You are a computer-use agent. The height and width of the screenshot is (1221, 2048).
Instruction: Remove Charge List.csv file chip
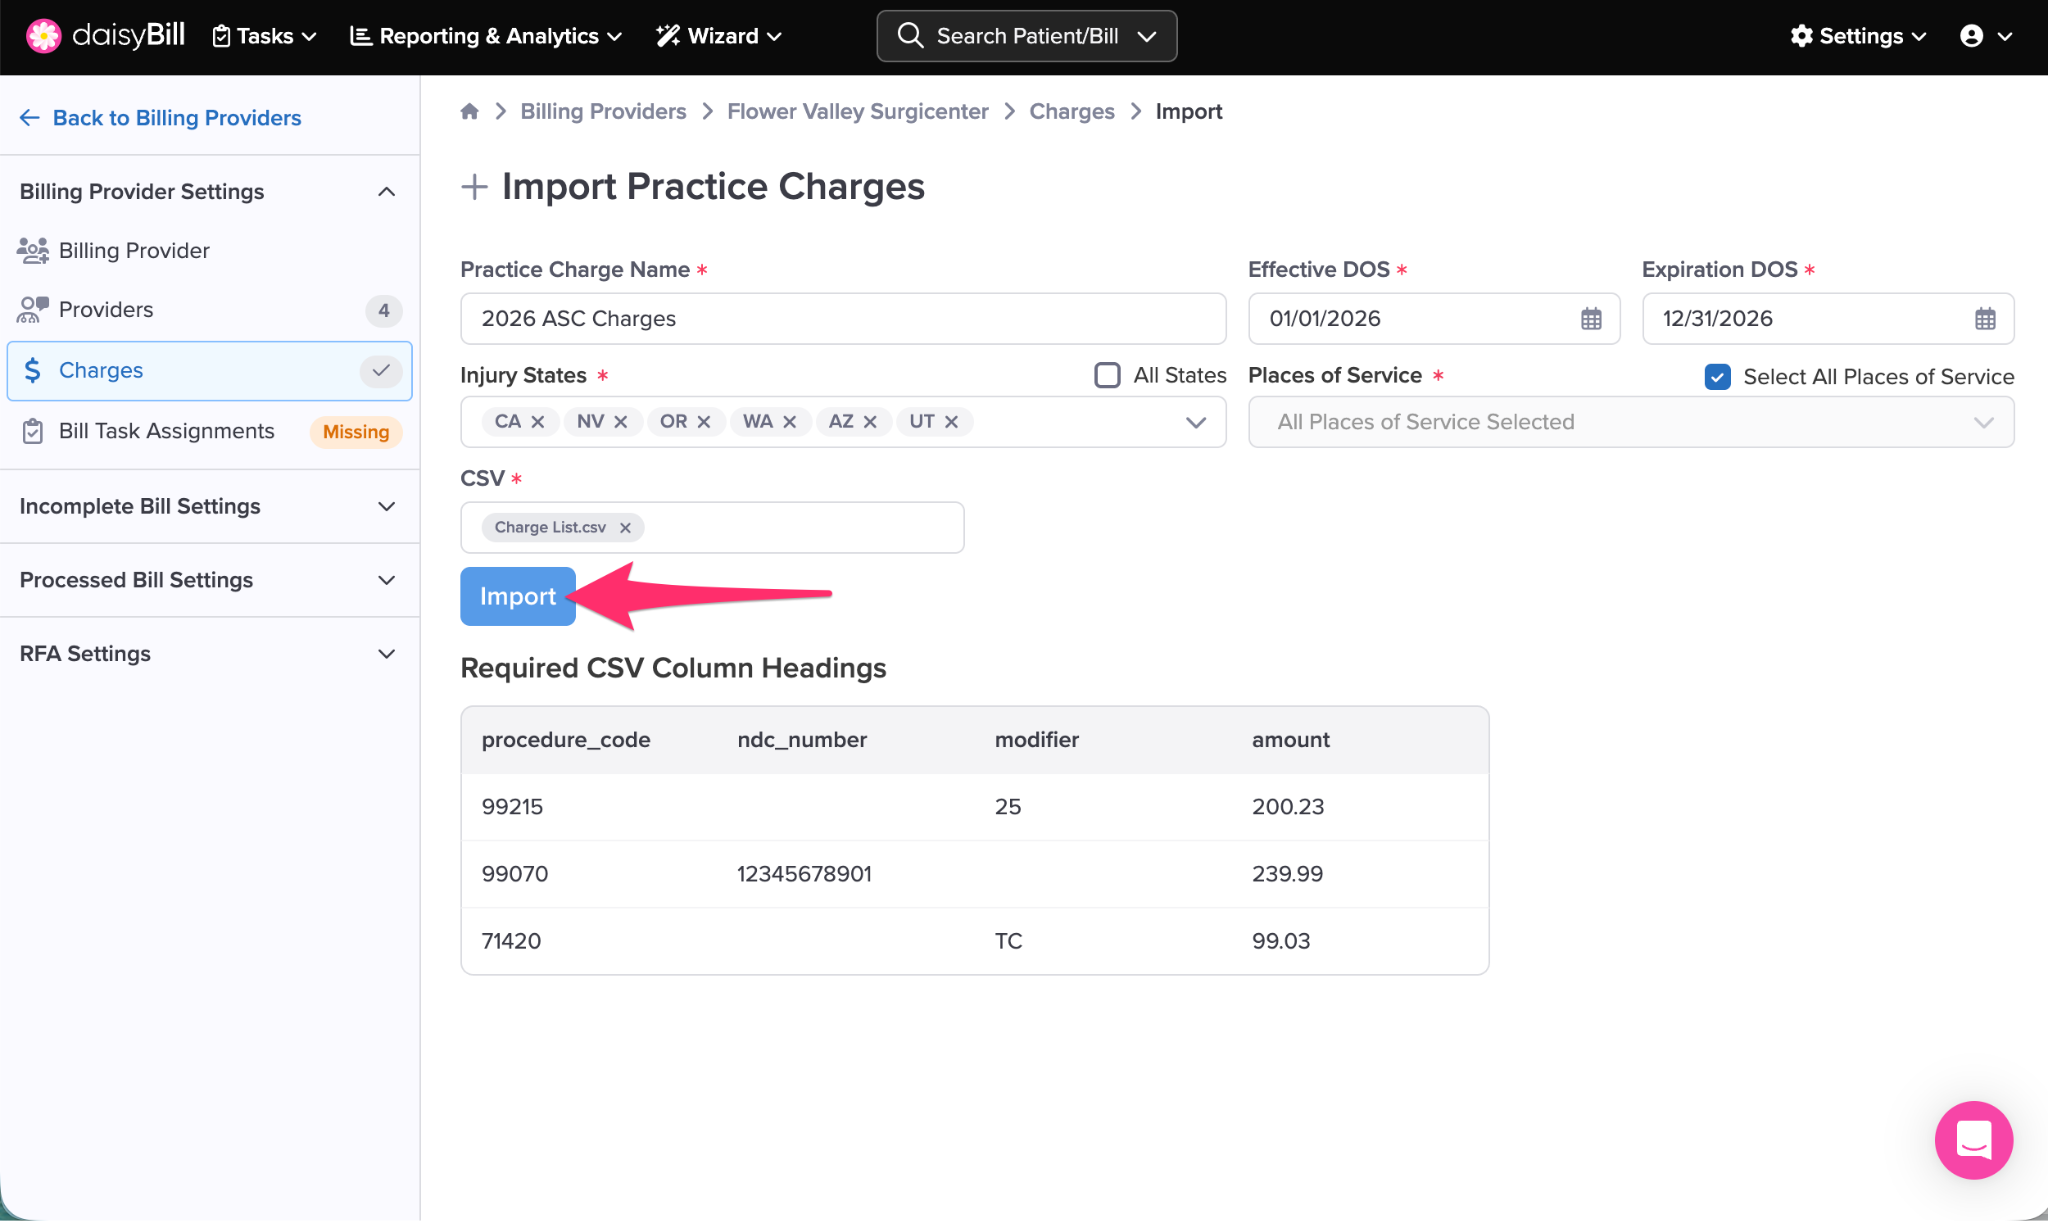click(x=625, y=528)
